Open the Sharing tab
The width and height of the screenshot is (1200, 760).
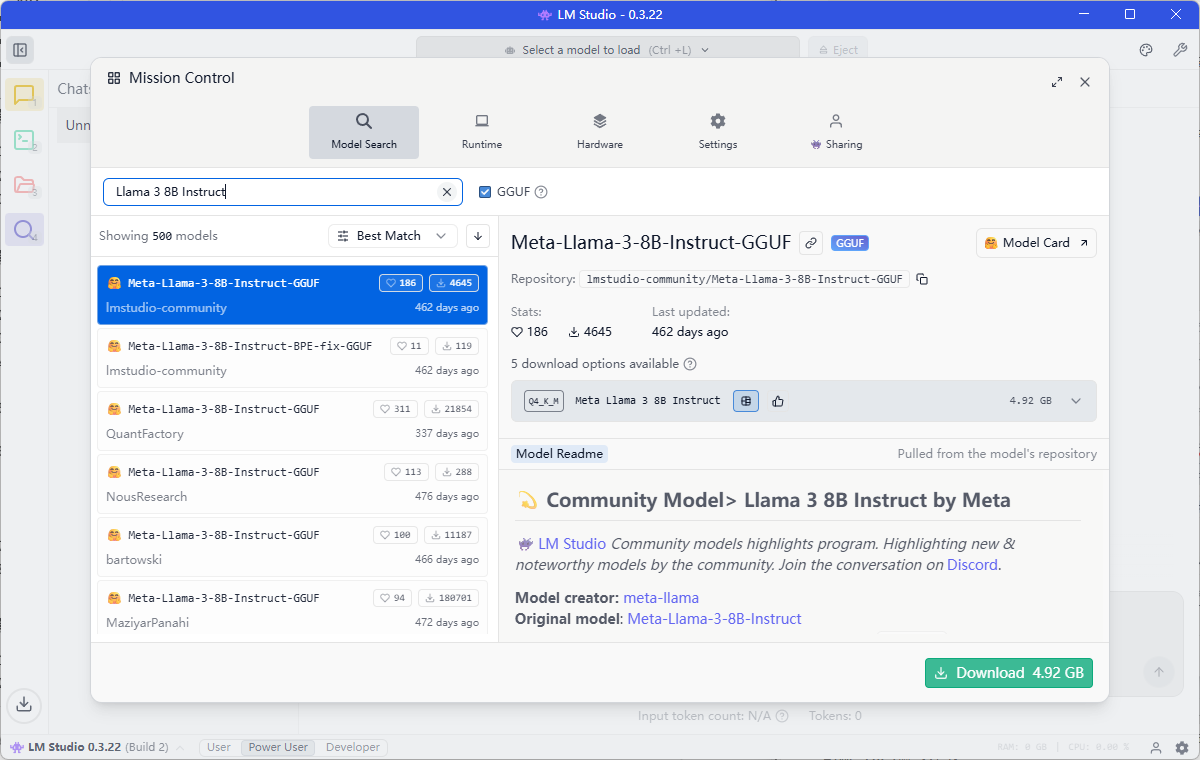coord(836,132)
